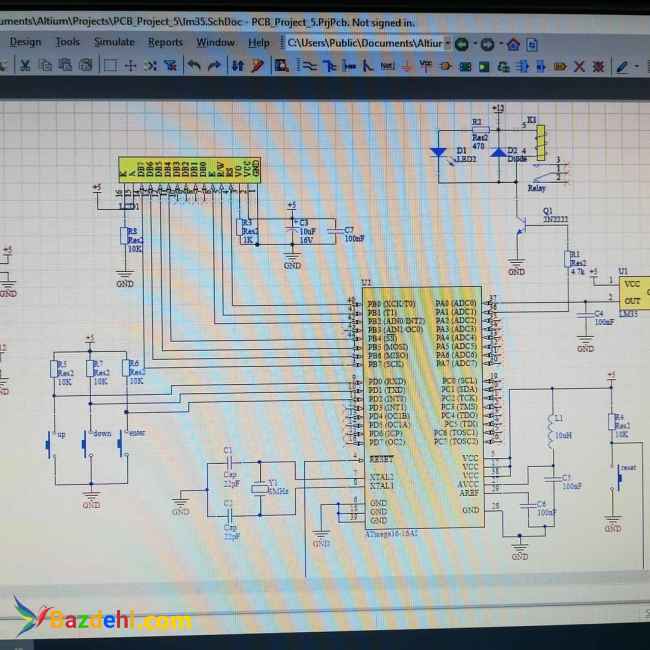The image size is (650, 650).
Task: Open the file path address dropdown
Action: pos(446,43)
